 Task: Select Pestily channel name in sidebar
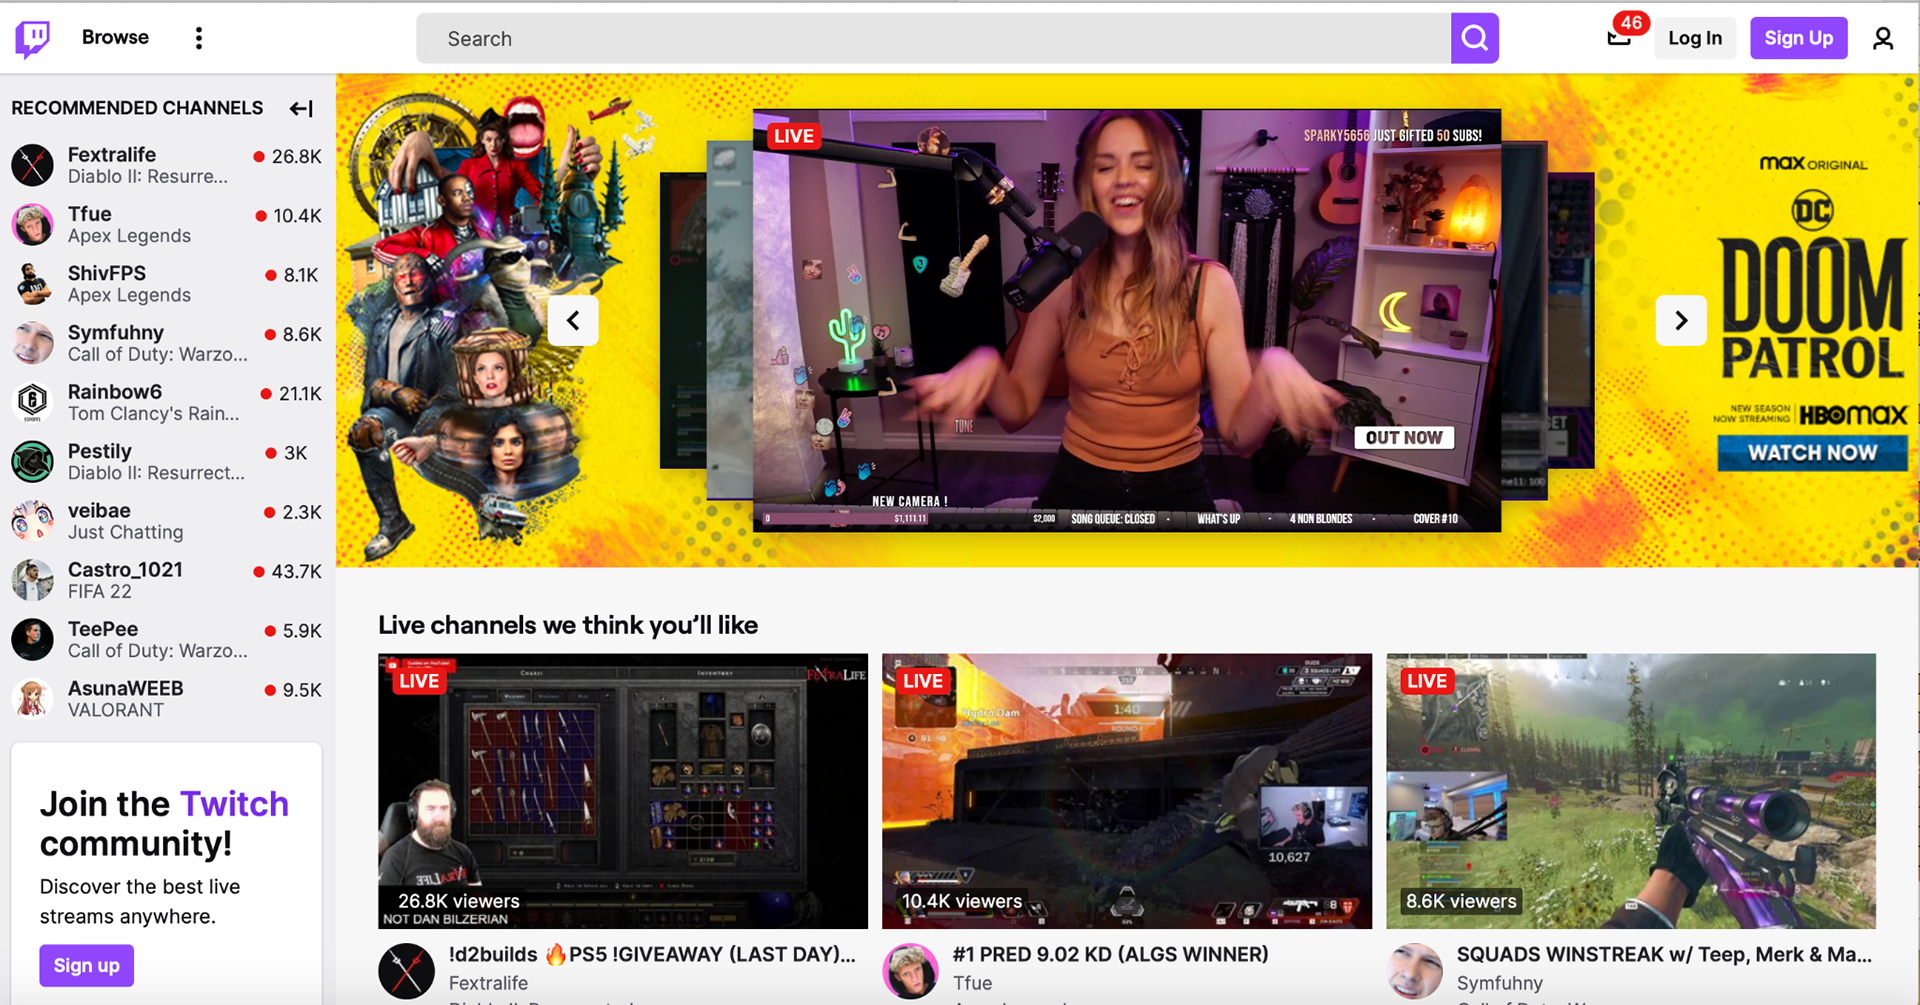tap(100, 451)
